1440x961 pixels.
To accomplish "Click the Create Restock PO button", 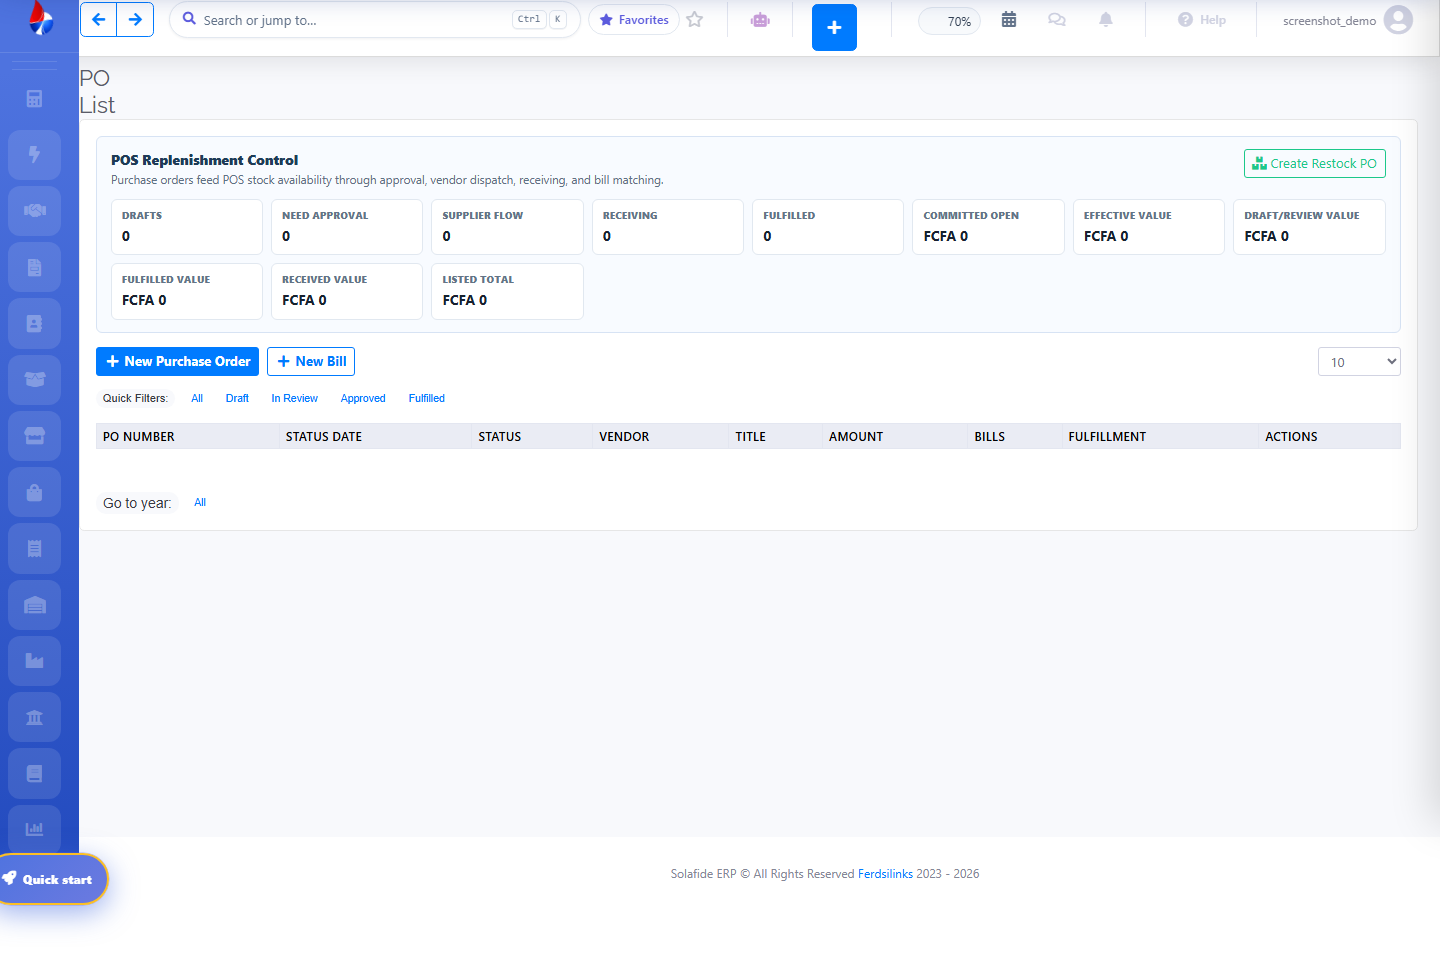I will [1314, 163].
